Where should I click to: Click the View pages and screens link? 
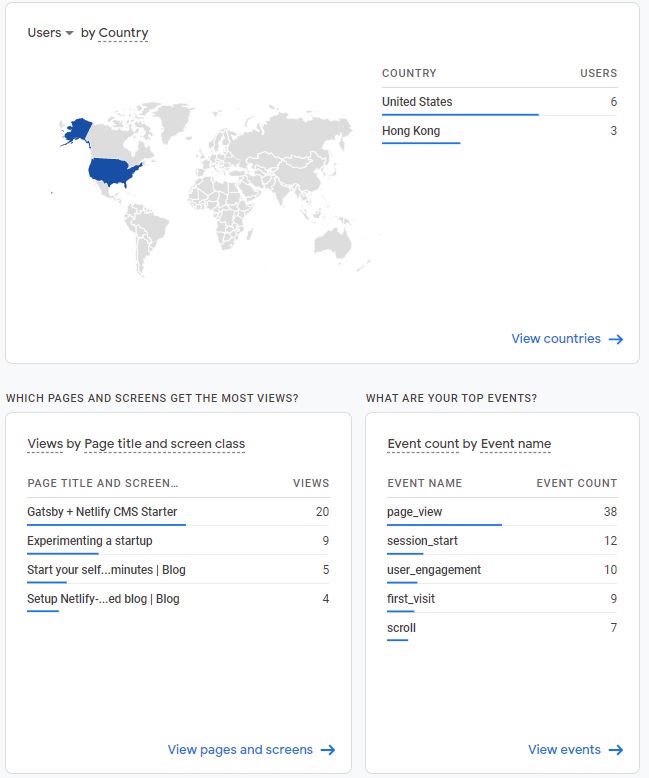coord(240,750)
